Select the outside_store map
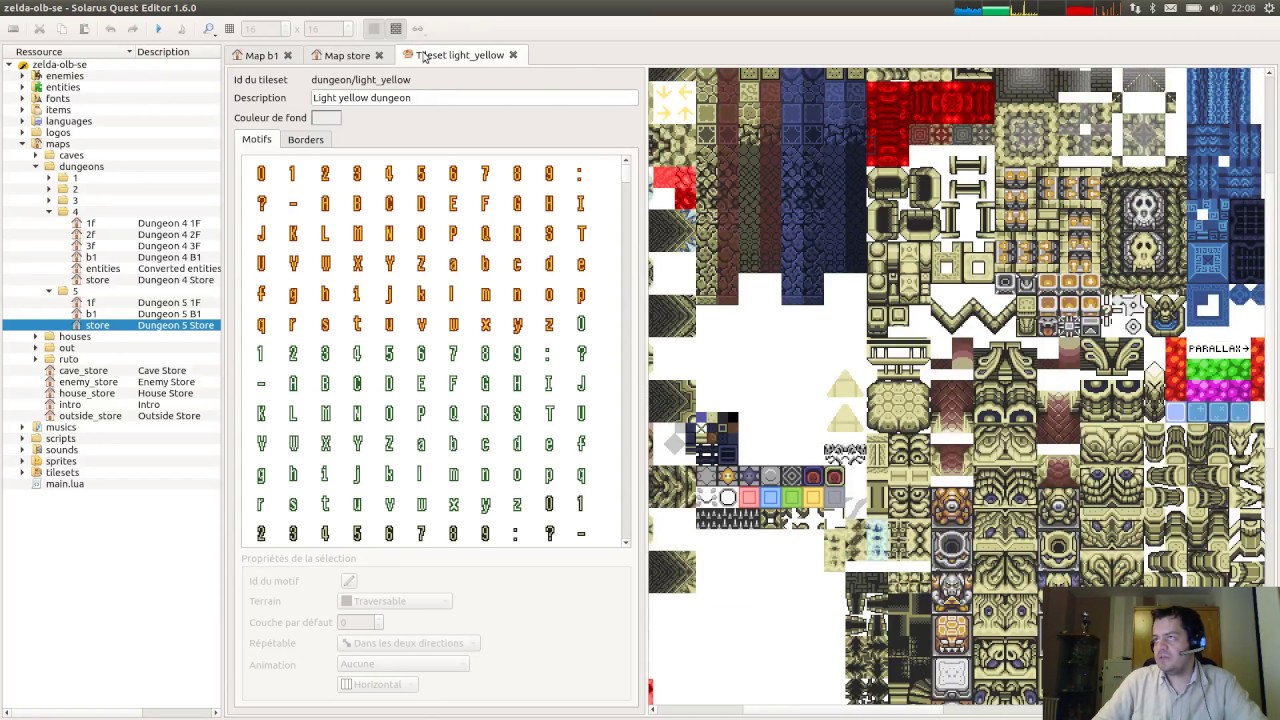Image resolution: width=1280 pixels, height=720 pixels. pyautogui.click(x=122, y=416)
